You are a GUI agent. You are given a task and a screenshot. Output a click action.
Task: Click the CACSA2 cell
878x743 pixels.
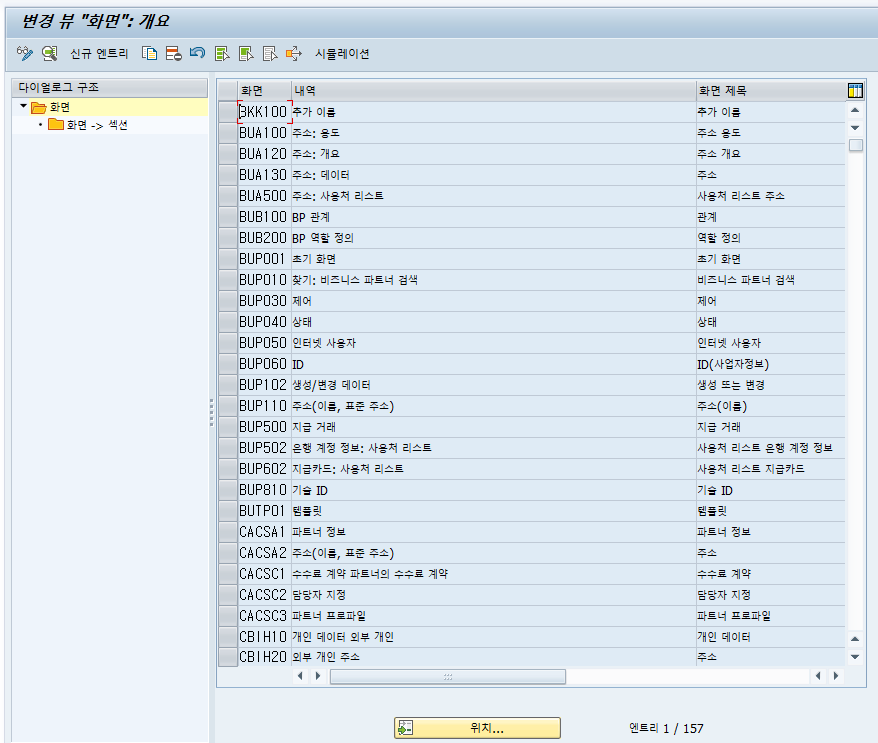coord(264,553)
